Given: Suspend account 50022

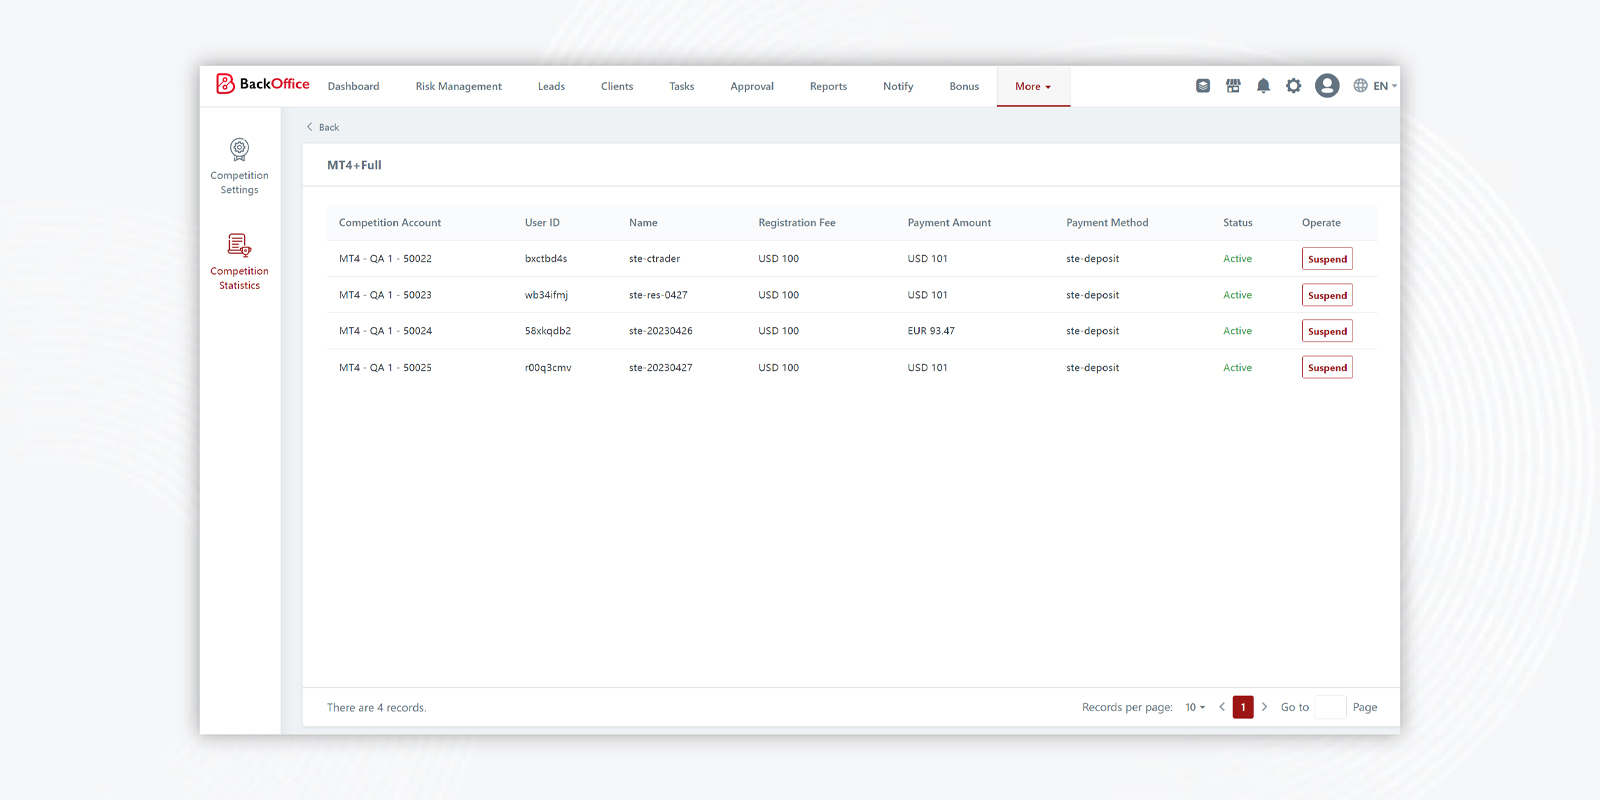Looking at the screenshot, I should pyautogui.click(x=1327, y=259).
